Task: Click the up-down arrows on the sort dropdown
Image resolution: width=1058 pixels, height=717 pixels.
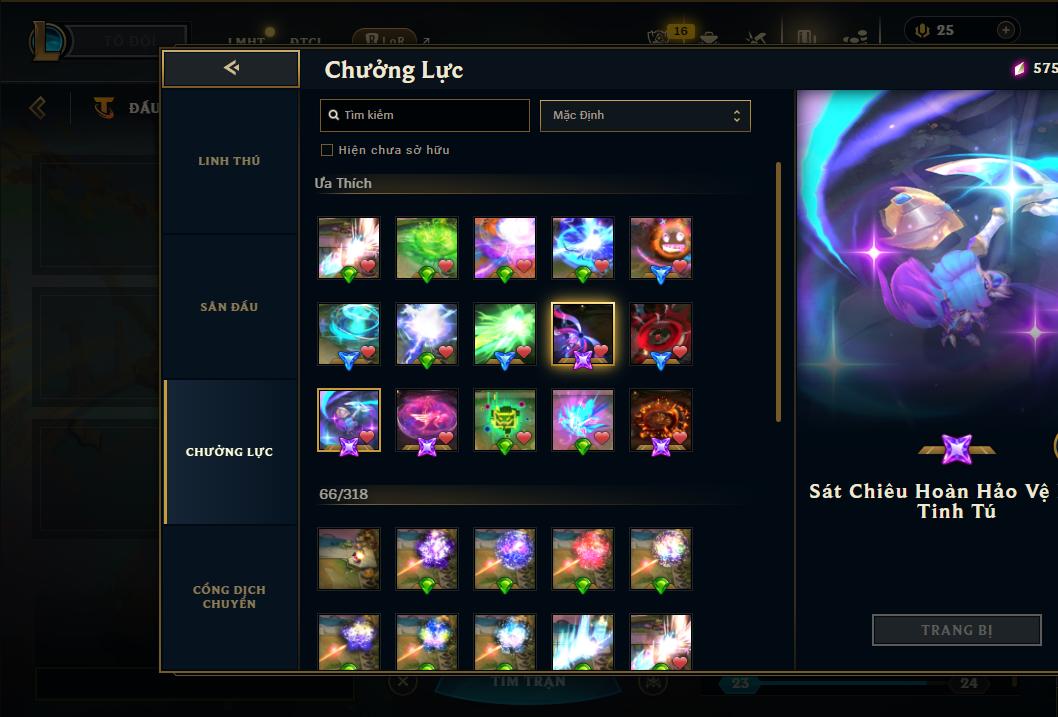Action: click(737, 116)
